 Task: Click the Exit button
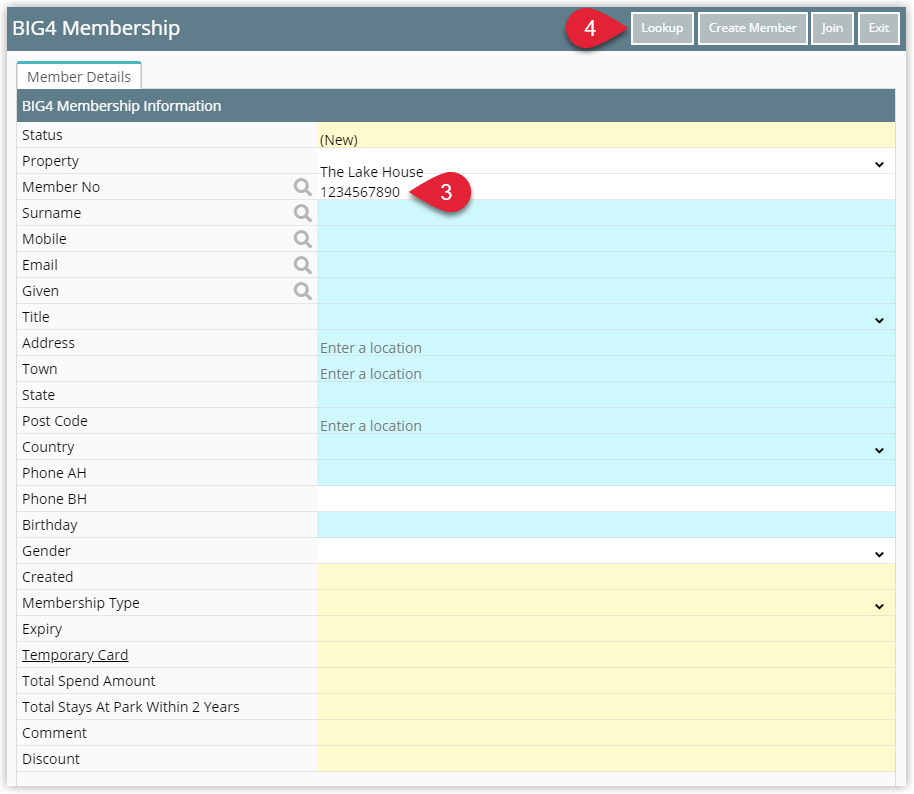pyautogui.click(x=879, y=28)
